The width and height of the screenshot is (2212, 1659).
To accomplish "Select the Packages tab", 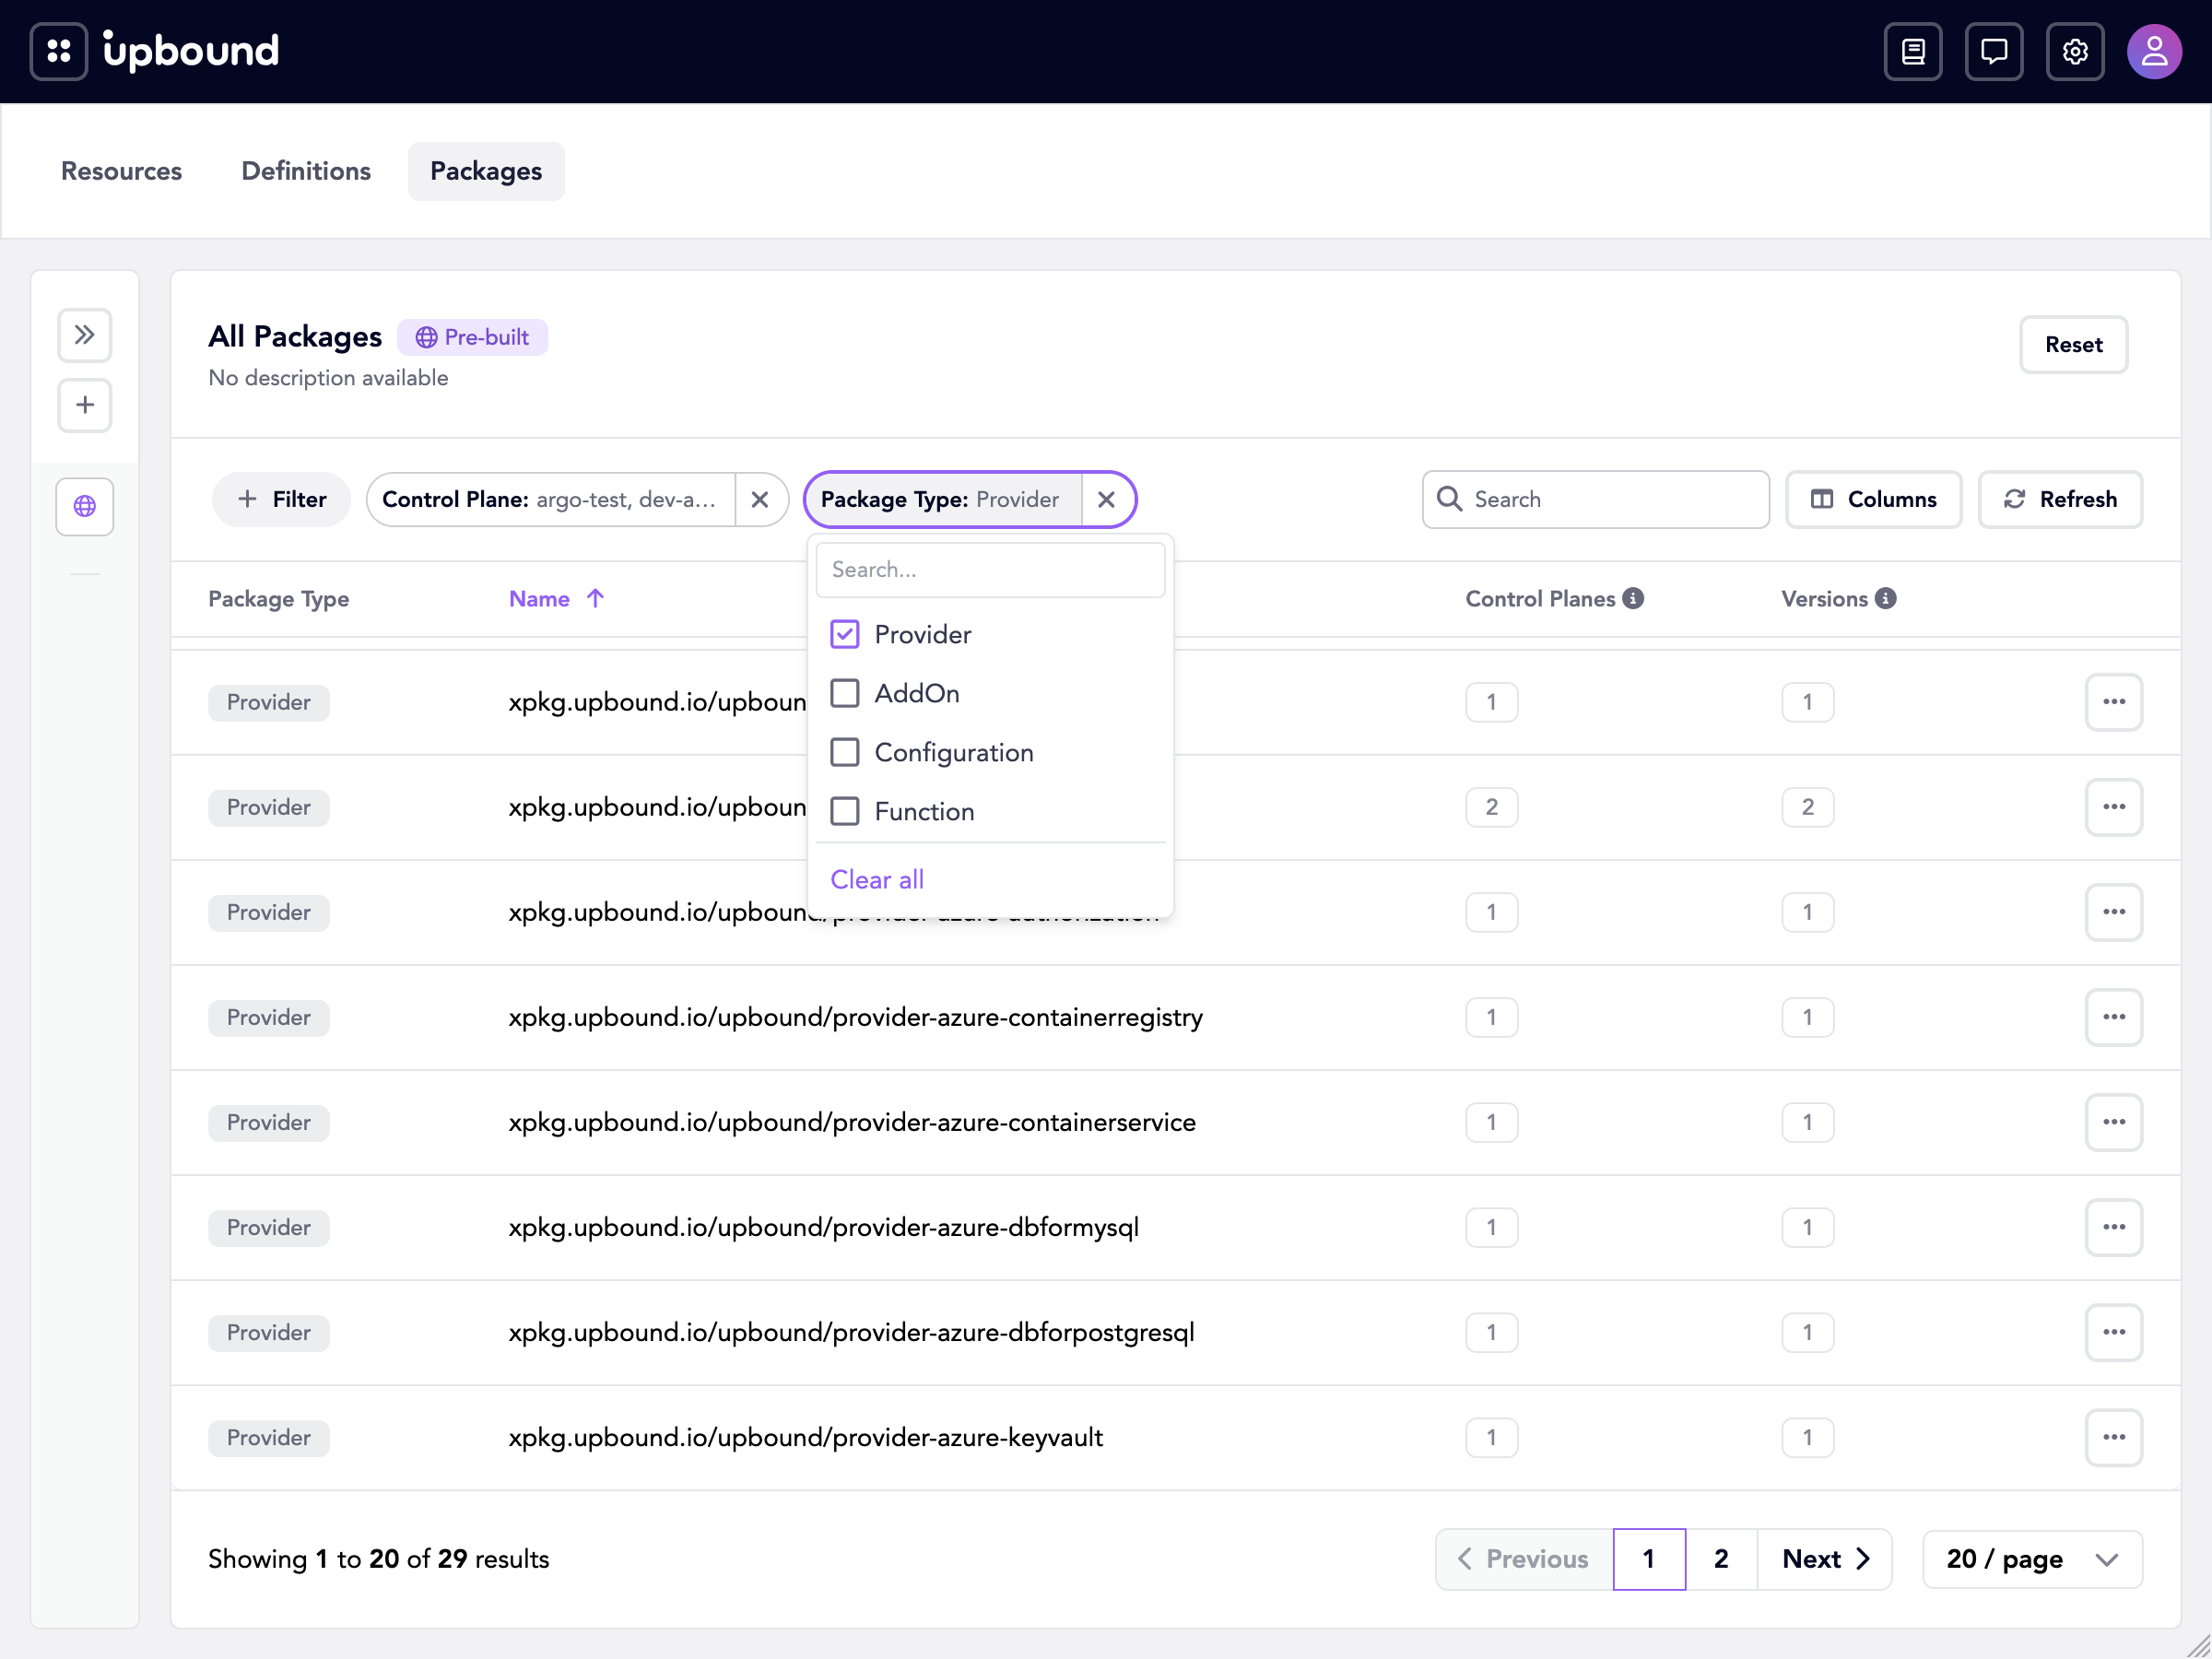I will coord(486,171).
